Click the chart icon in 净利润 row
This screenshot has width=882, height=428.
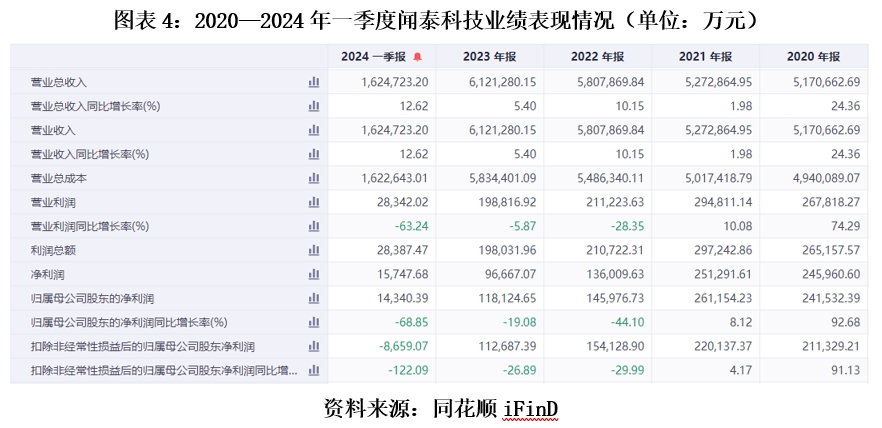(314, 274)
